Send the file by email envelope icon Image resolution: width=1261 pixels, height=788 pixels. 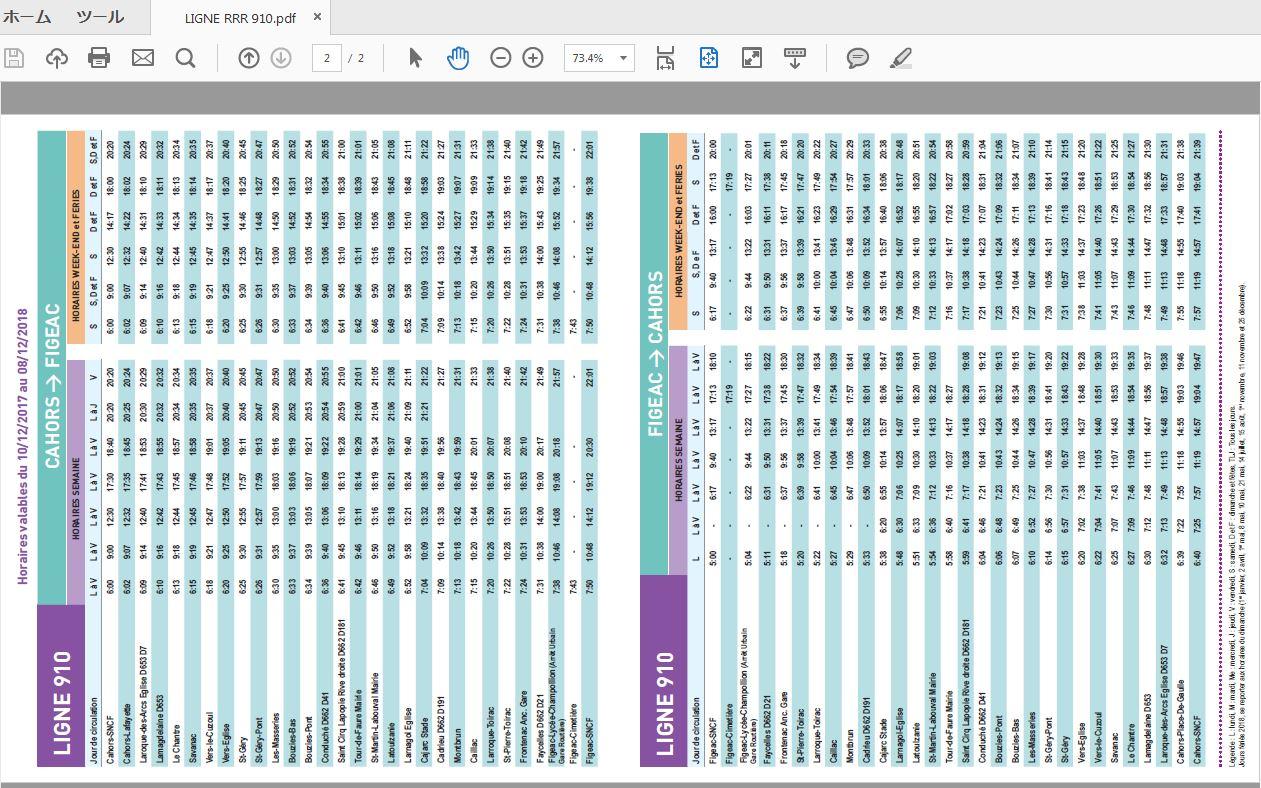143,58
